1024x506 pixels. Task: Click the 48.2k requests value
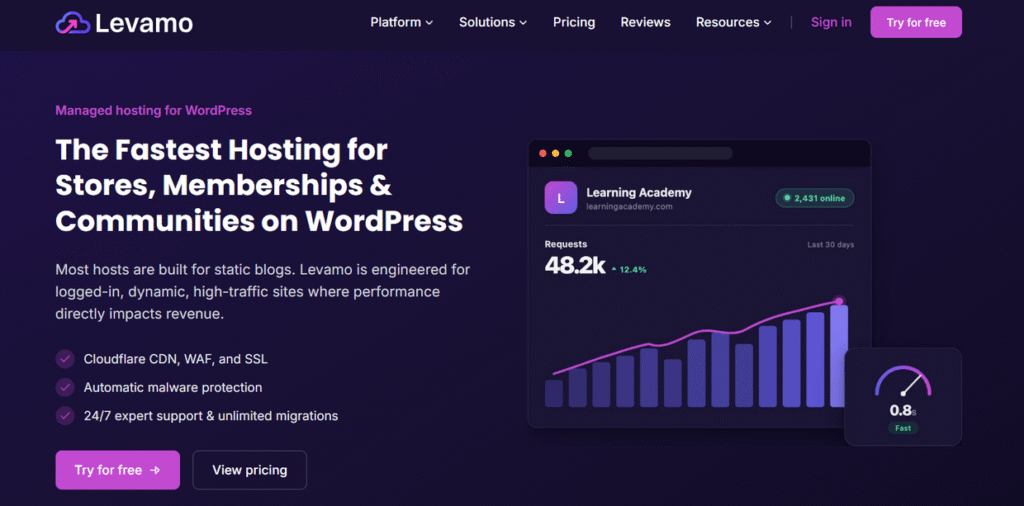(575, 266)
